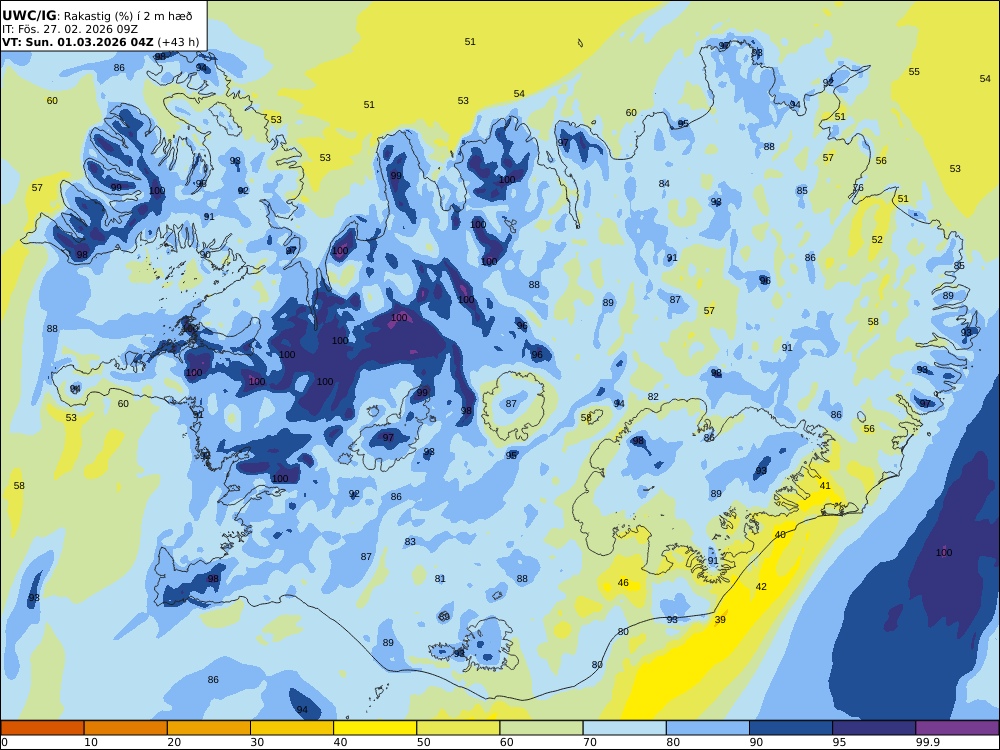Click the '46' humidity value on the map

click(x=623, y=582)
